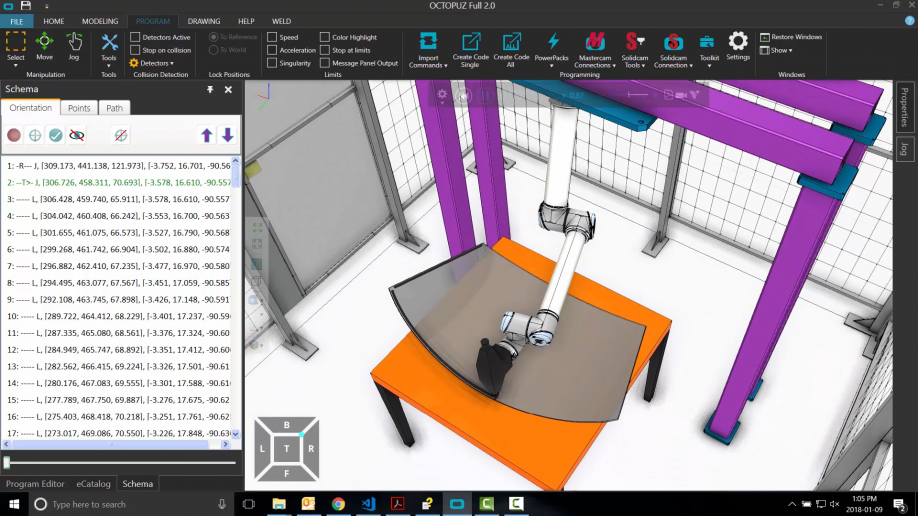Click the simulation progress slider handle

point(6,463)
